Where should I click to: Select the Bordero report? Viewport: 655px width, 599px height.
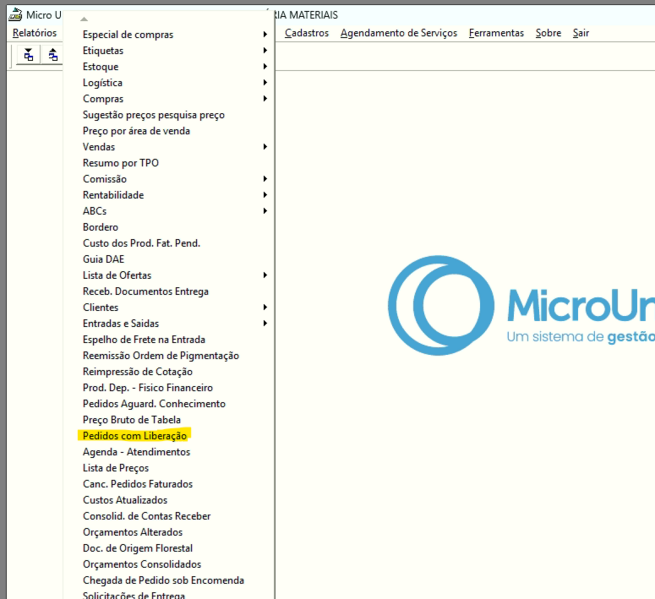(169, 227)
